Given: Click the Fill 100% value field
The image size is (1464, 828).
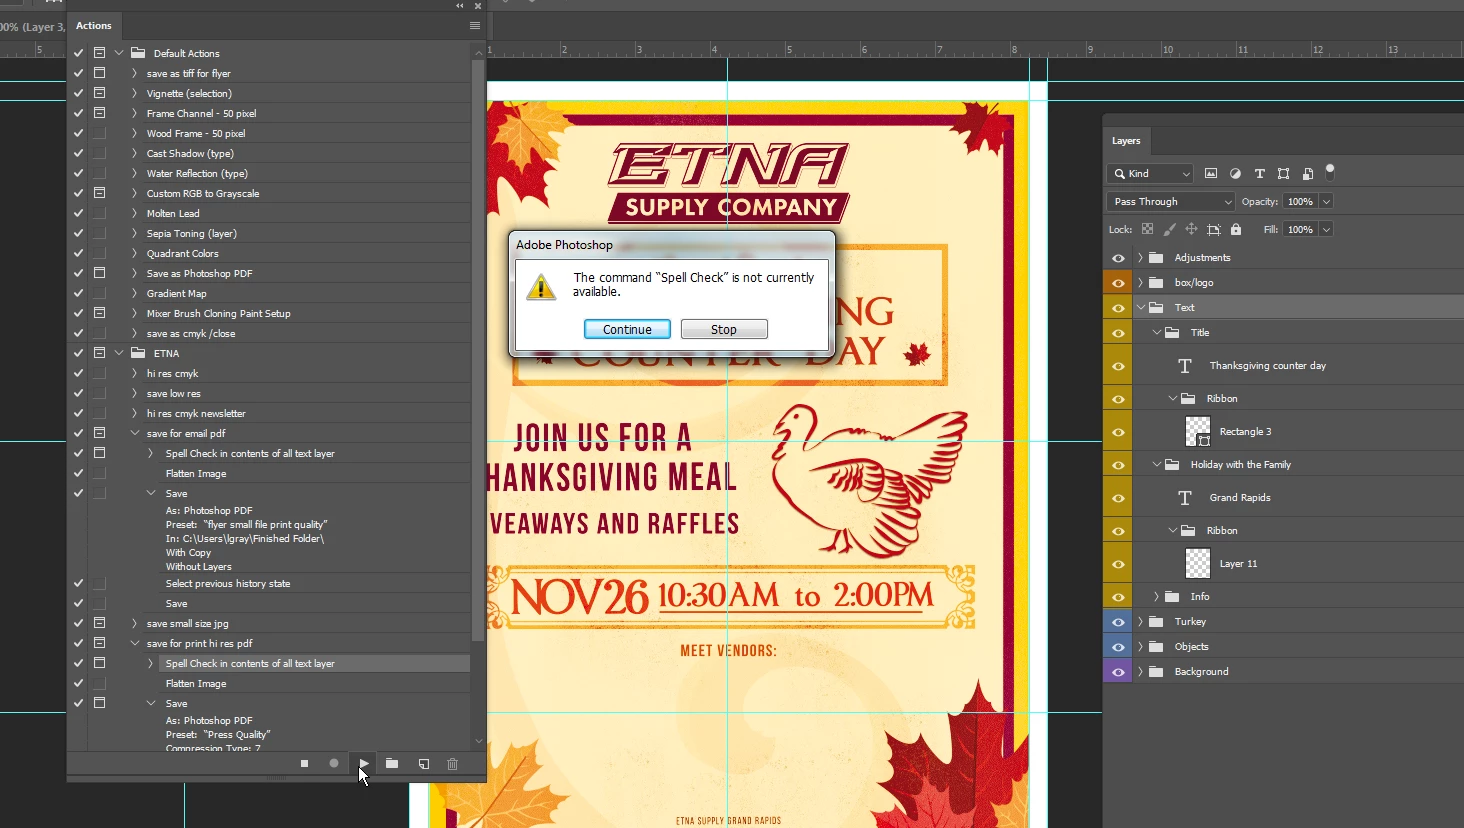Looking at the screenshot, I should pyautogui.click(x=1301, y=230).
